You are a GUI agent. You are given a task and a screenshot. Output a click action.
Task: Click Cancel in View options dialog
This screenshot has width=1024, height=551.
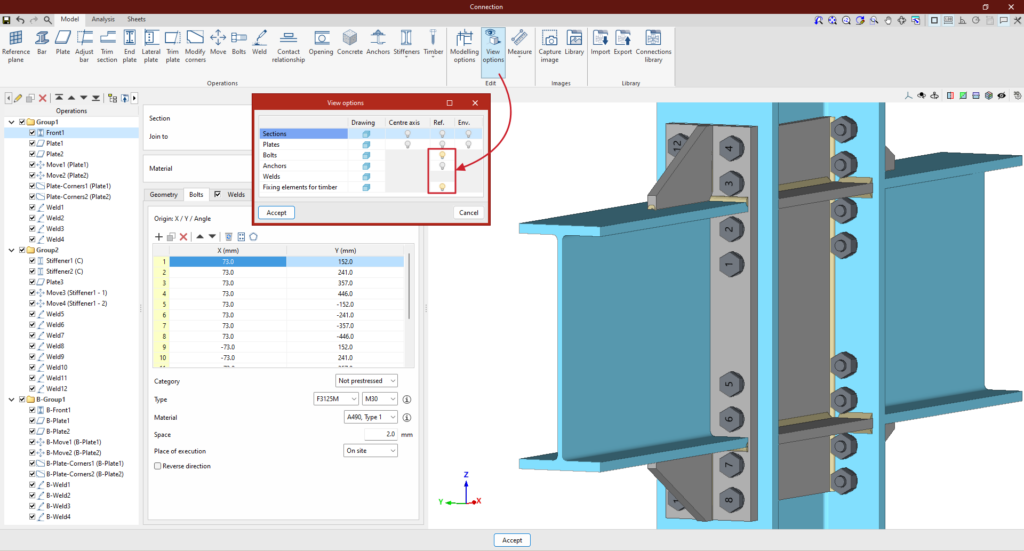coord(467,212)
